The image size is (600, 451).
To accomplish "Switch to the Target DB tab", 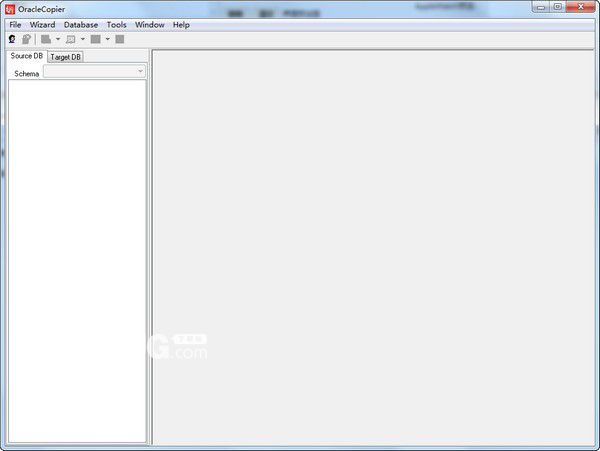I will pos(65,57).
